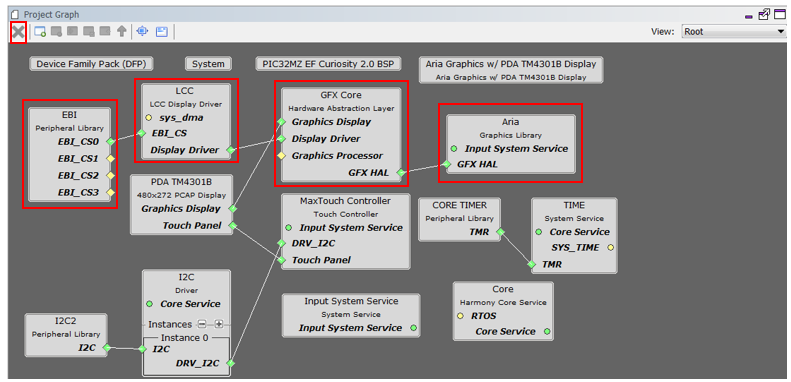Open the View dropdown showing Root

(733, 32)
